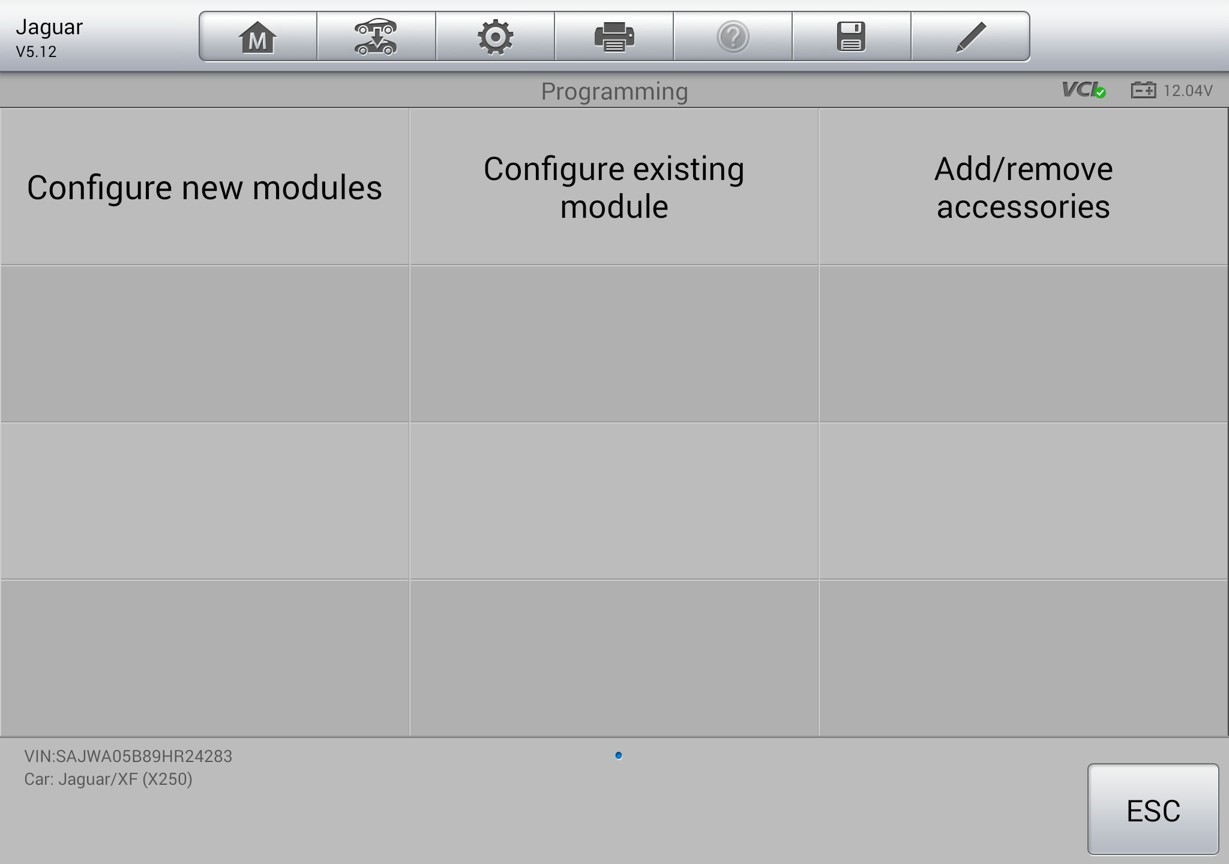Go to the home M icon
Viewport: 1229px width, 864px height.
pyautogui.click(x=258, y=37)
